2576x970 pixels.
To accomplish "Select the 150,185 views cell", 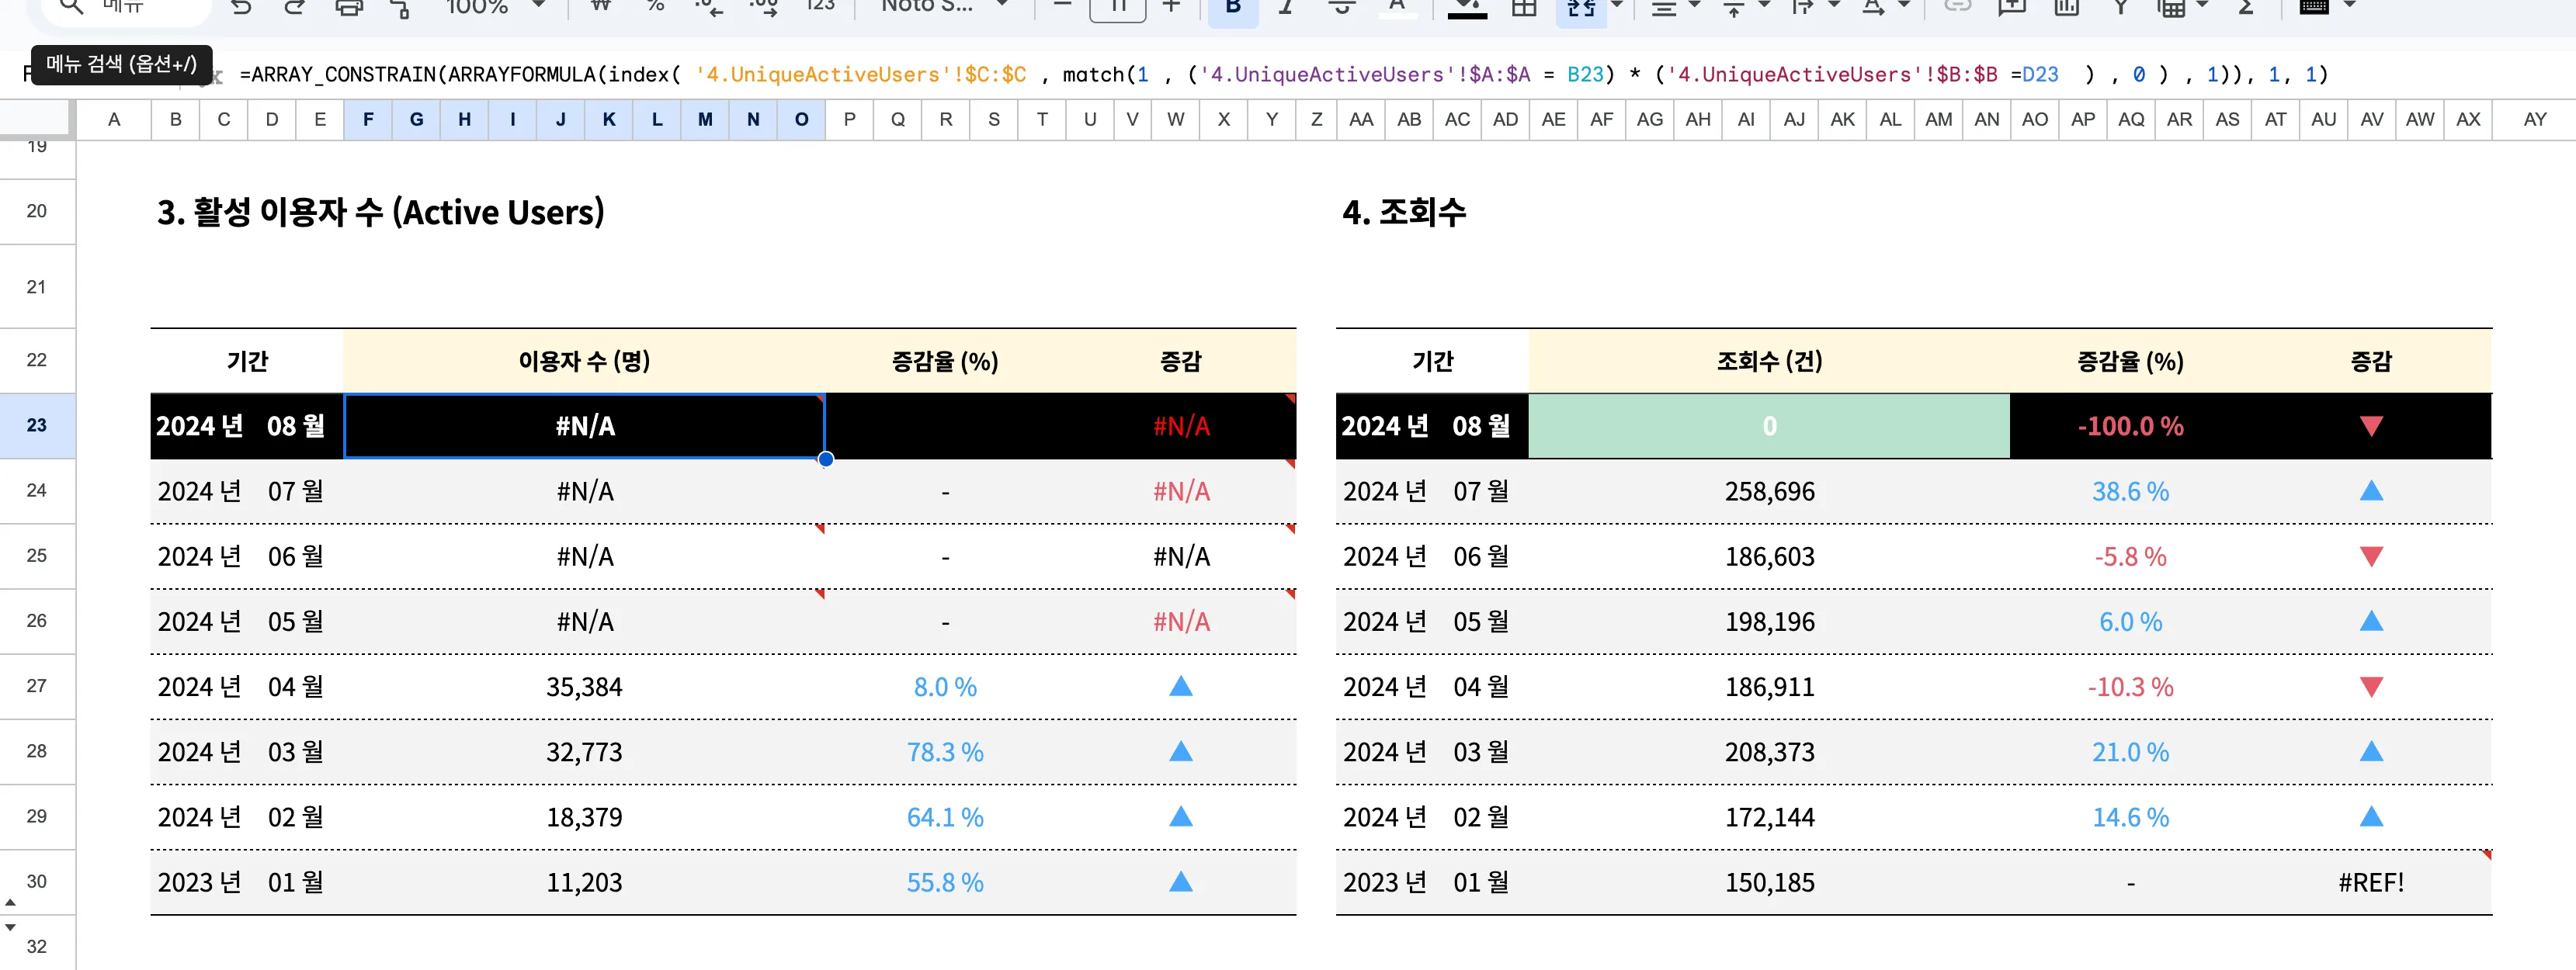I will click(x=1769, y=883).
